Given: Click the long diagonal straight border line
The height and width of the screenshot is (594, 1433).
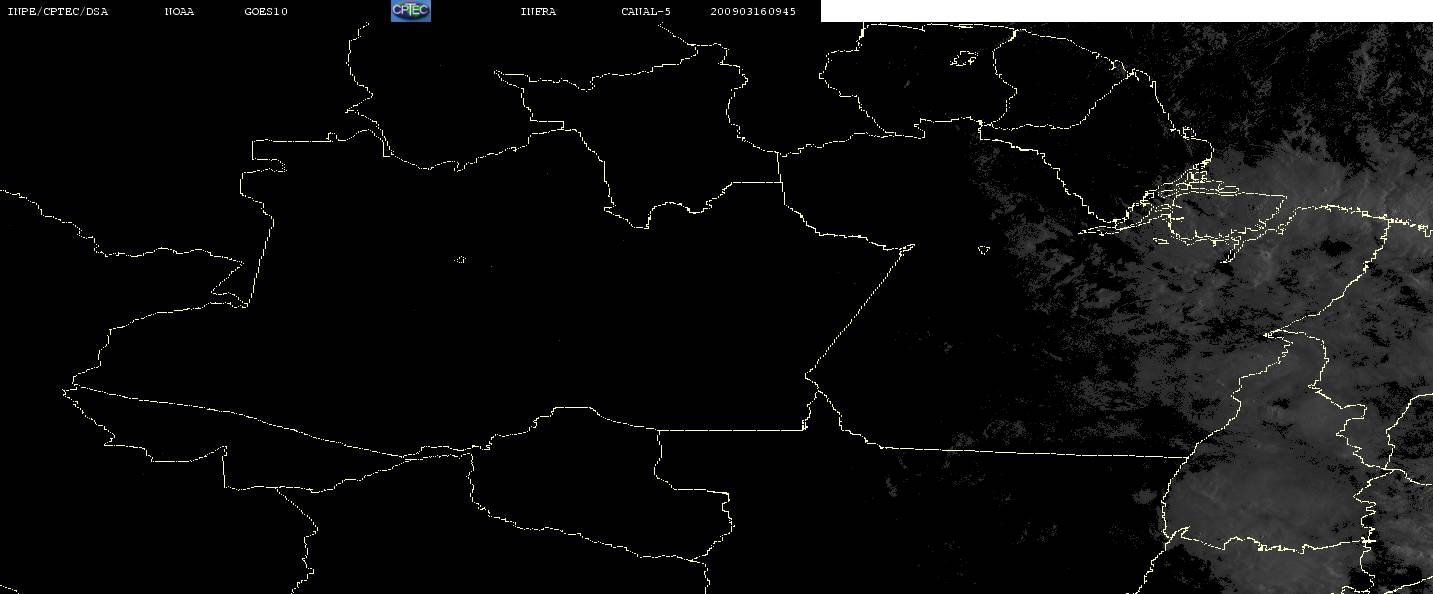Looking at the screenshot, I should click(859, 310).
